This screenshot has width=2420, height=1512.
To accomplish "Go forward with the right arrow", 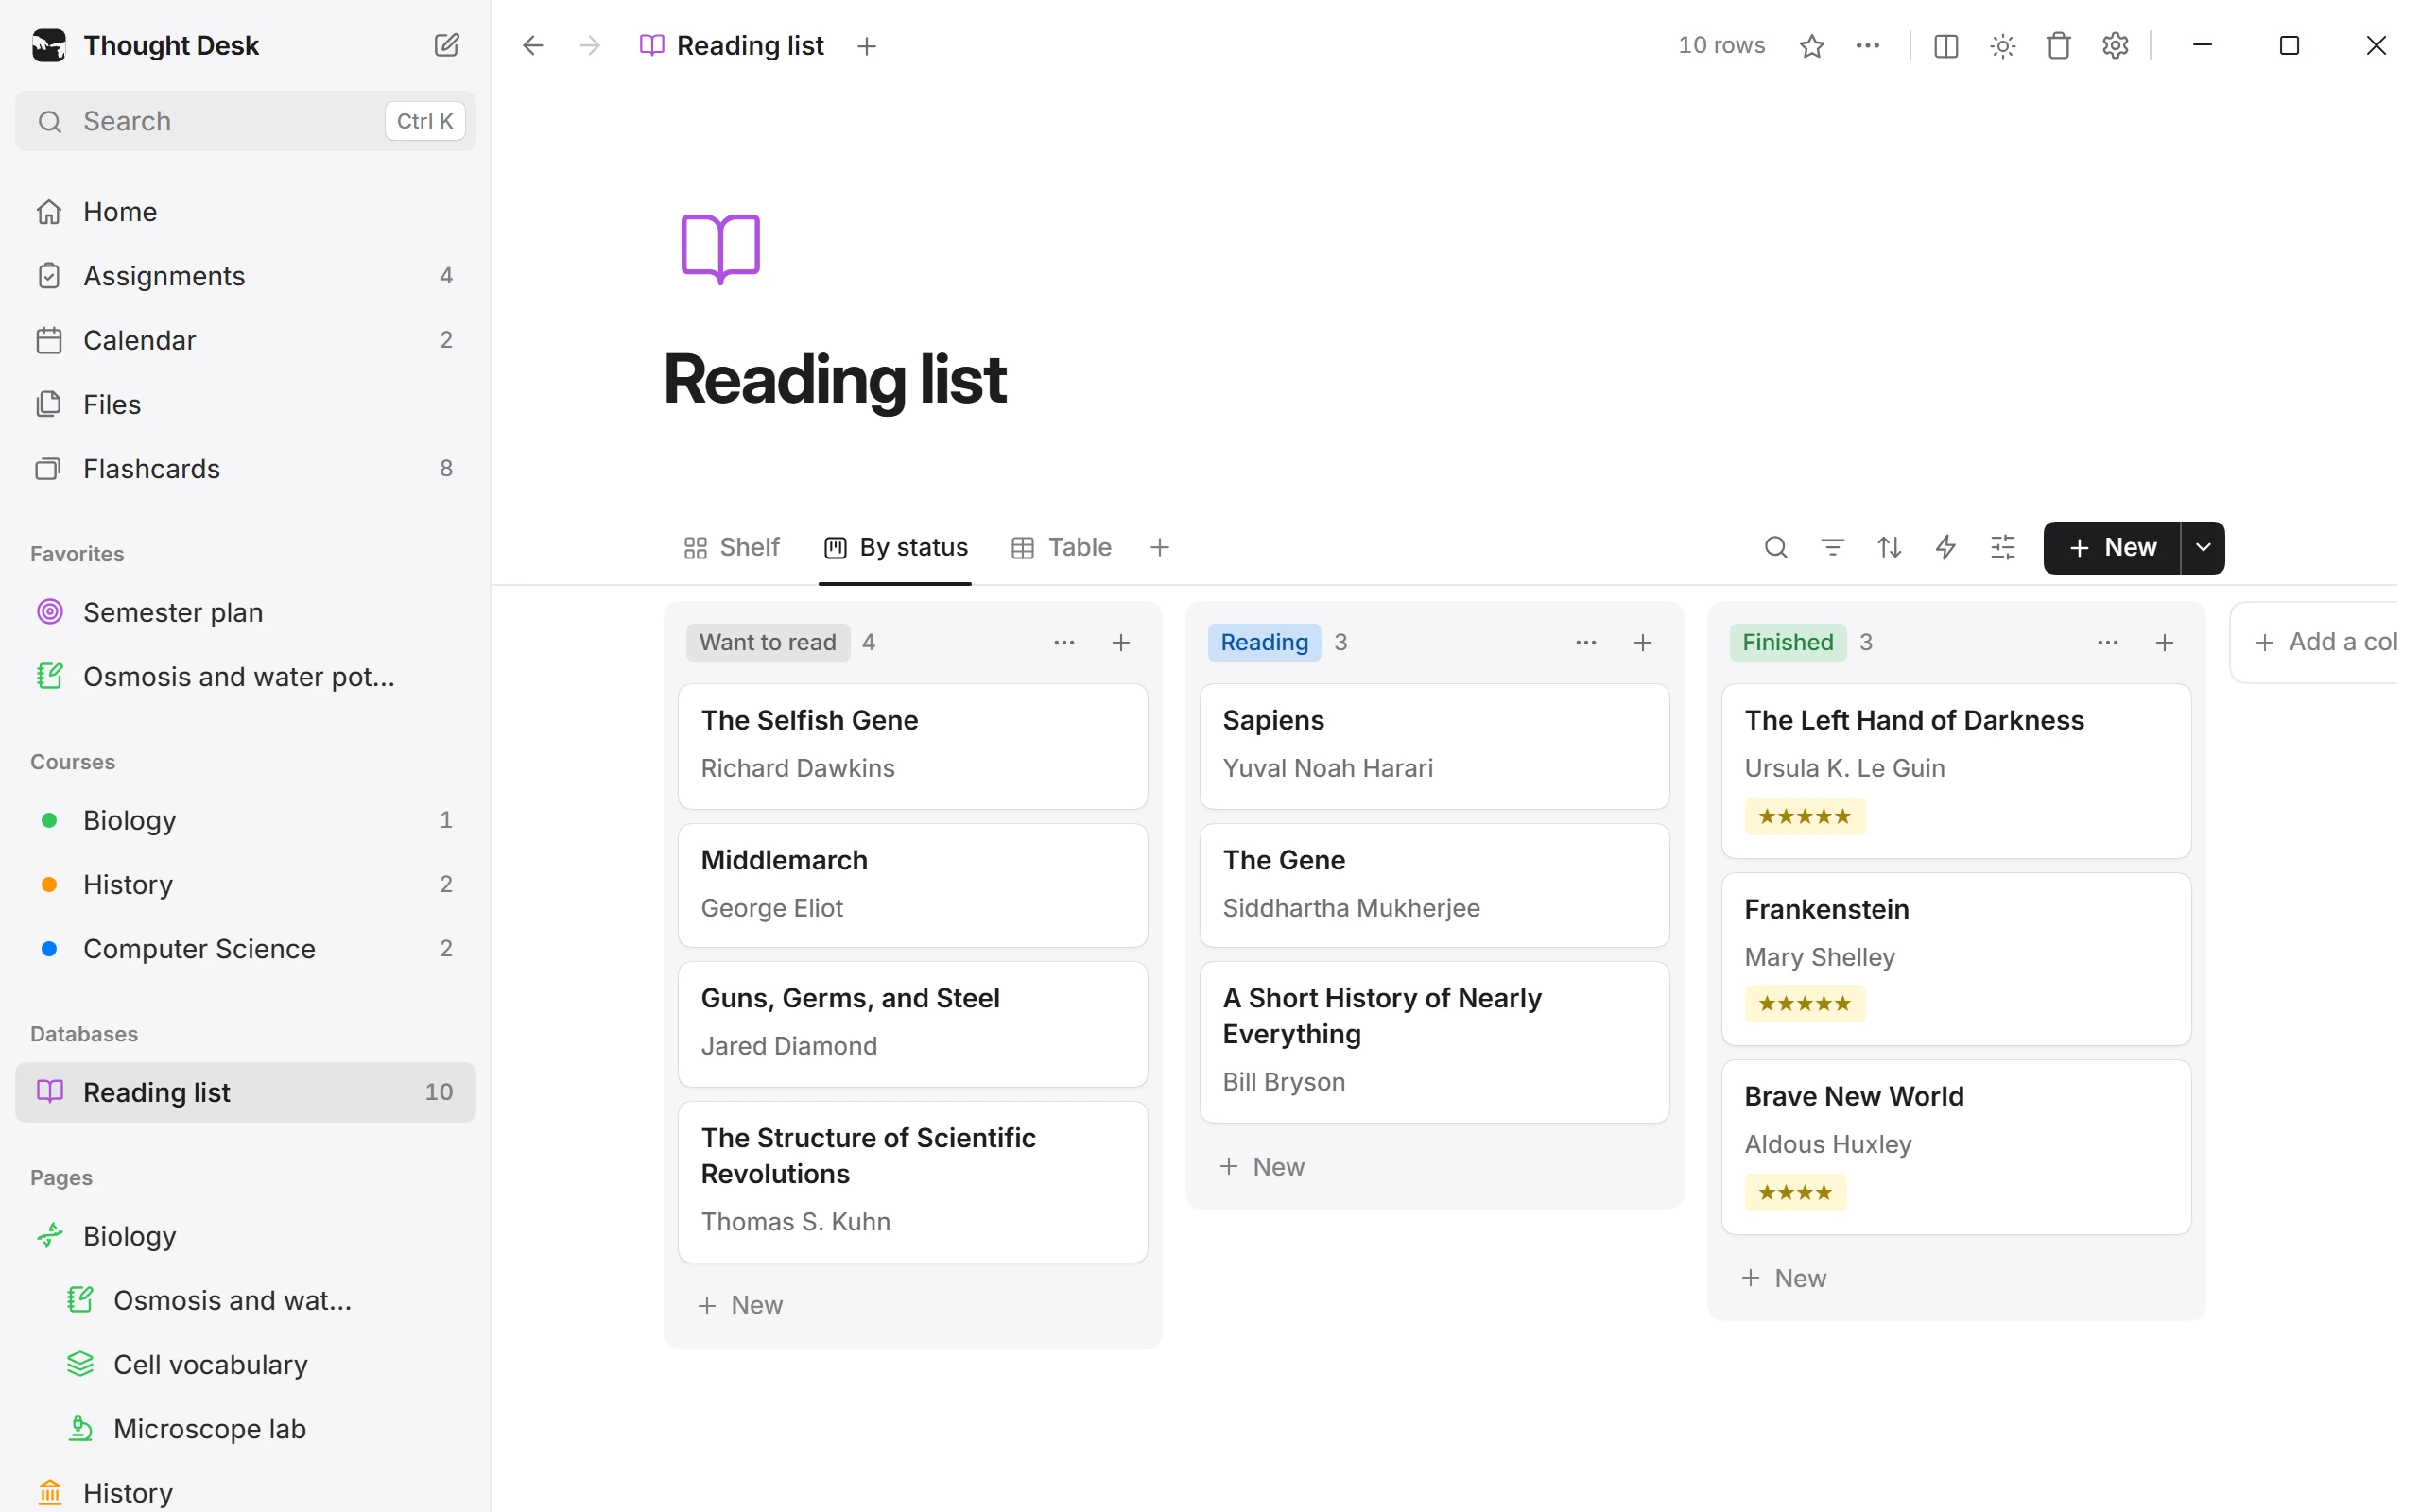I will point(590,45).
